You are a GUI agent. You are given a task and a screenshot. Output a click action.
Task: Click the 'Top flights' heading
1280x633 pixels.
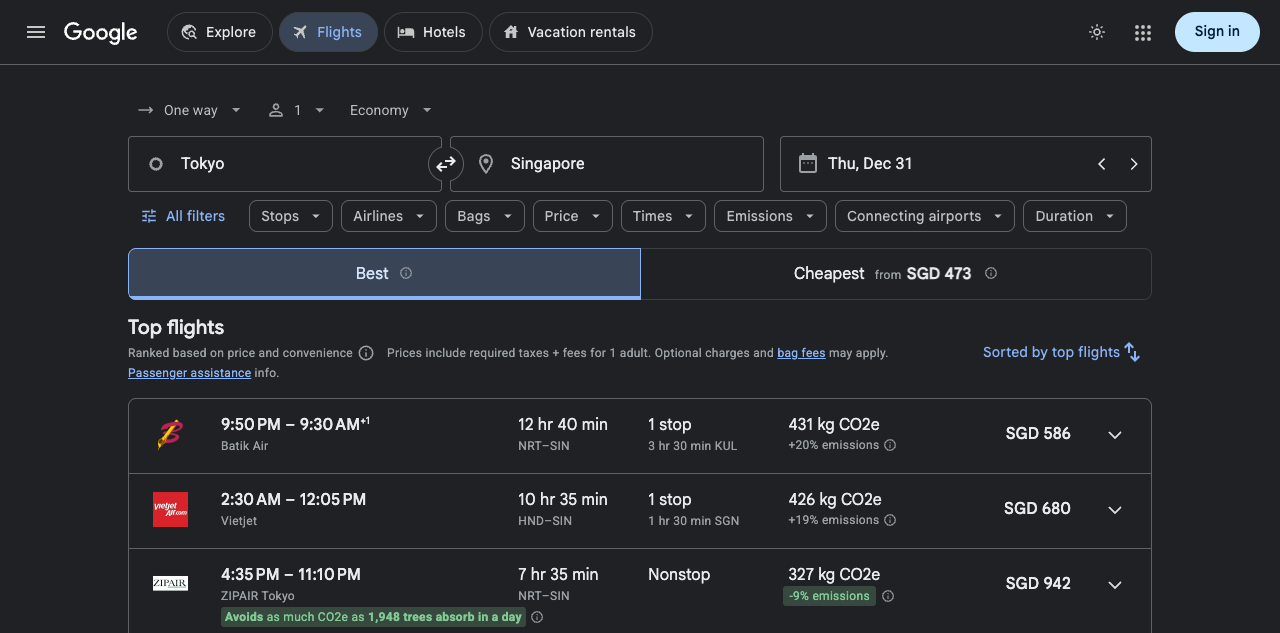(176, 328)
